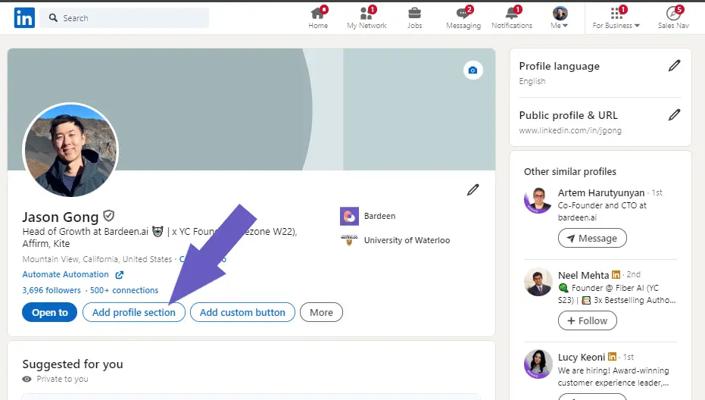The width and height of the screenshot is (705, 400).
Task: Click the search magnifier icon
Action: [x=53, y=18]
